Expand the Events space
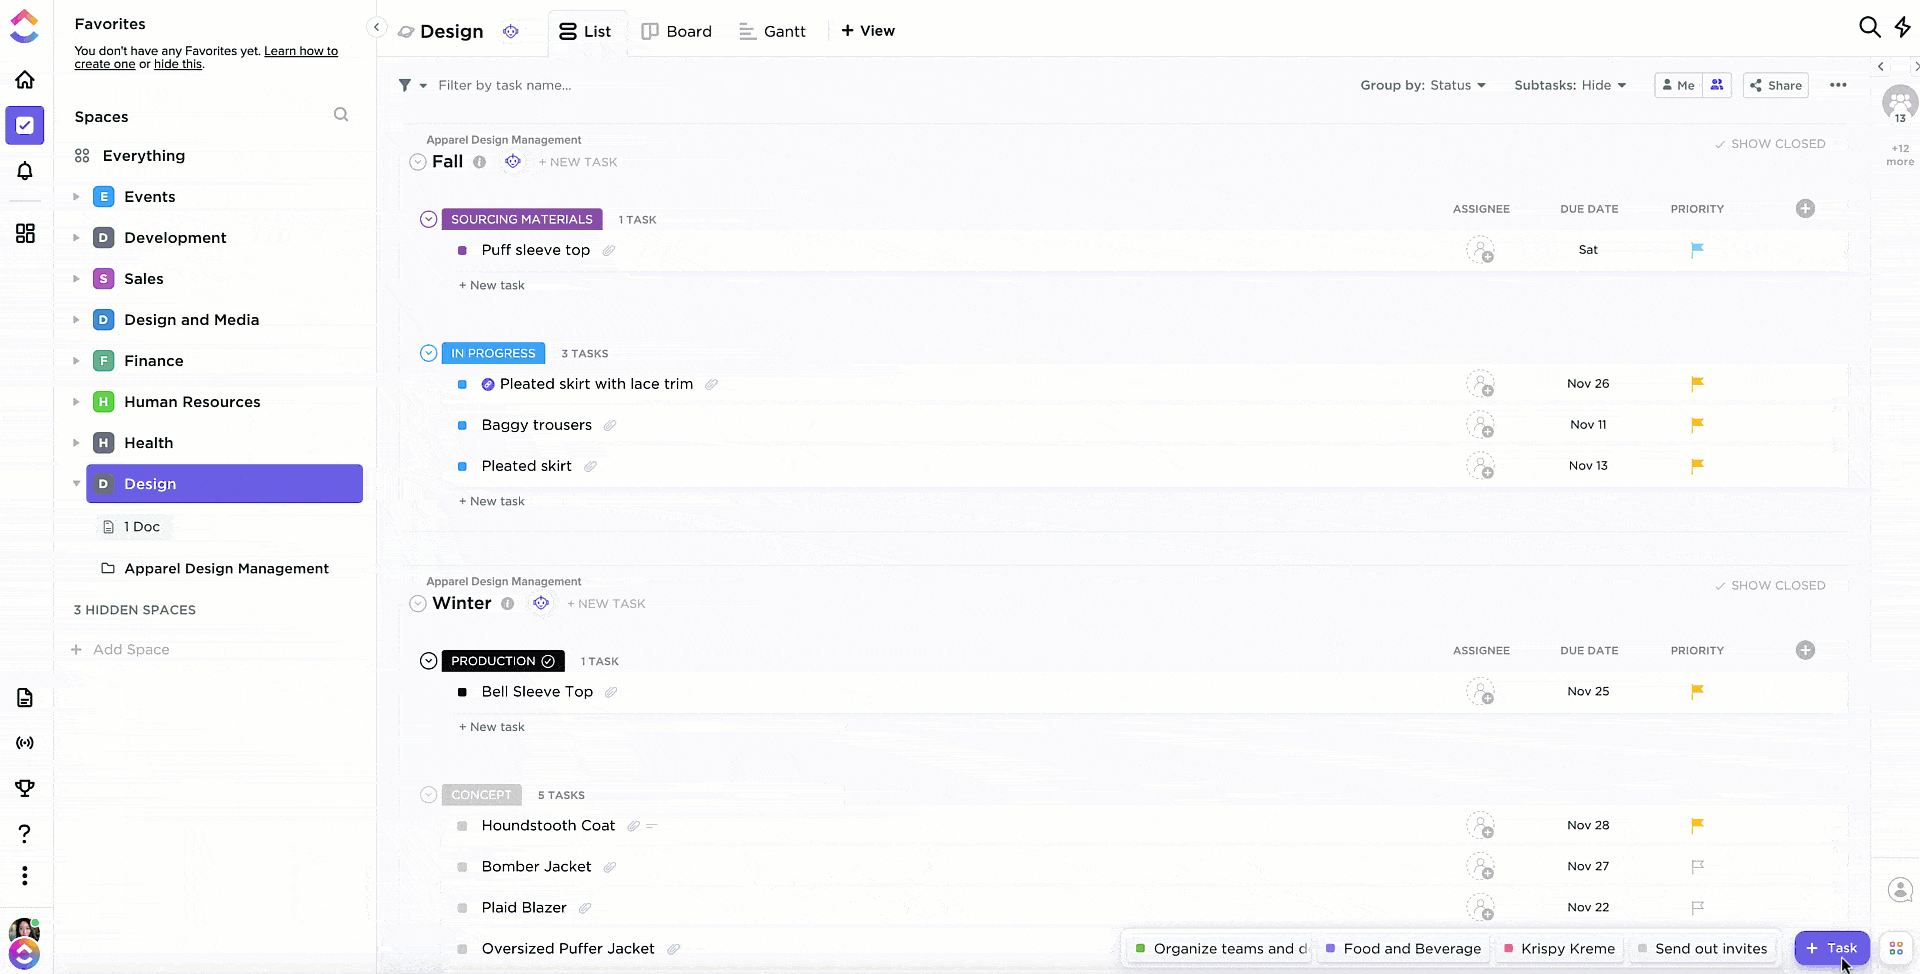1920x974 pixels. tap(76, 197)
